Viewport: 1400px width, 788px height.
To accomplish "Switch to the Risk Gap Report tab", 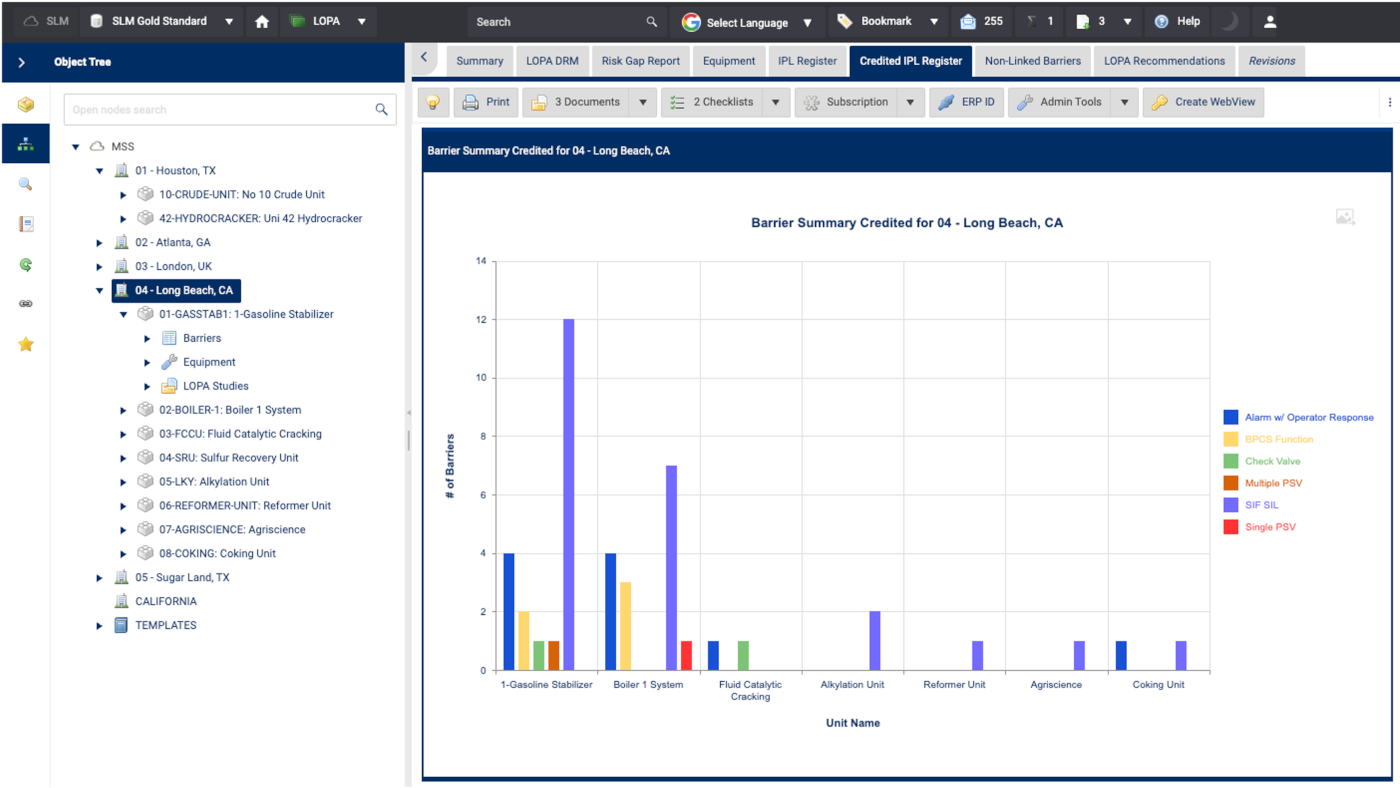I will click(x=640, y=61).
